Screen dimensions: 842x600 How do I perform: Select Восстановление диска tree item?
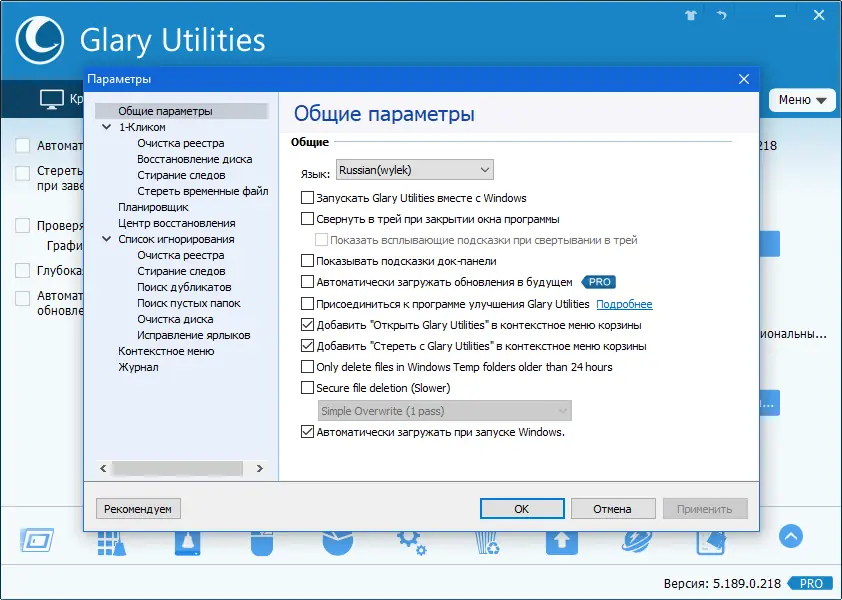pyautogui.click(x=194, y=160)
